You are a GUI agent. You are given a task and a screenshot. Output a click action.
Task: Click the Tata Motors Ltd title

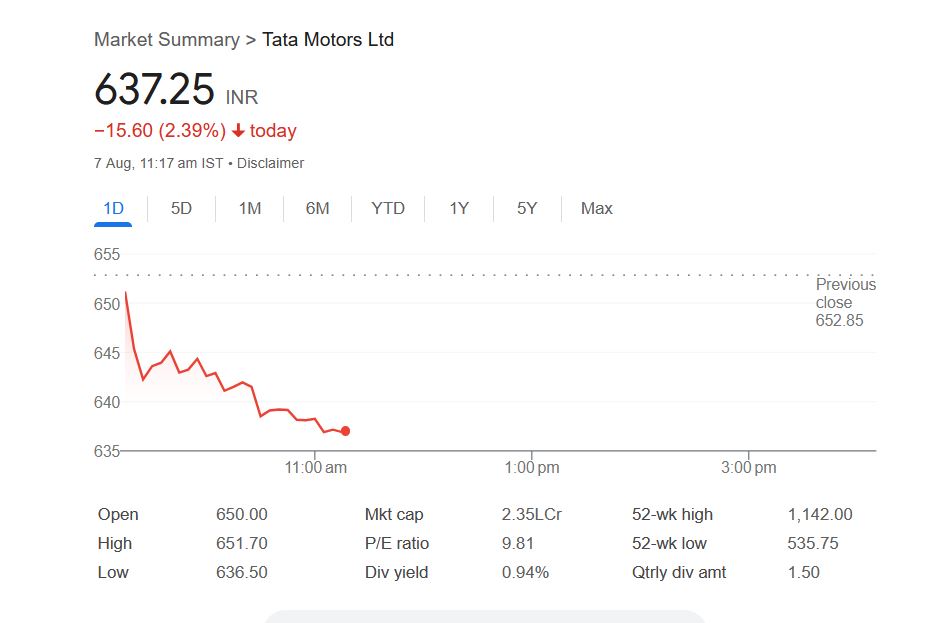pyautogui.click(x=328, y=40)
